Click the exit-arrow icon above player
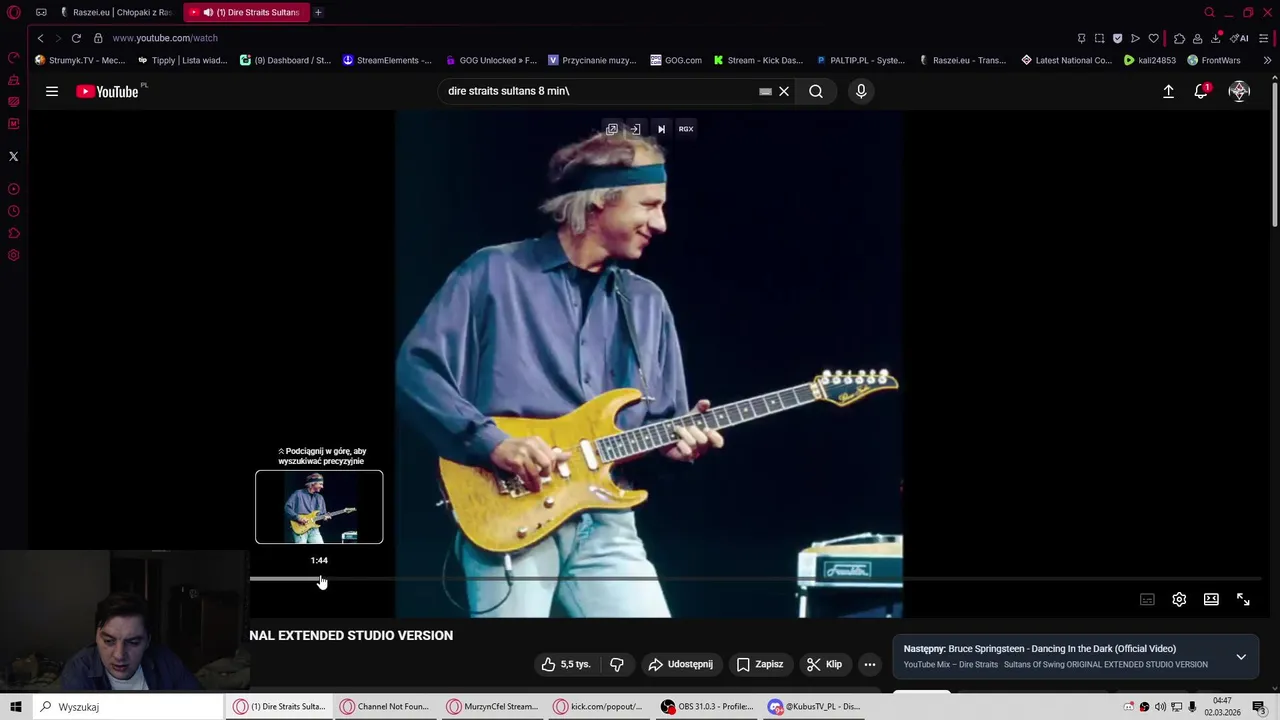The width and height of the screenshot is (1280, 720). (635, 129)
